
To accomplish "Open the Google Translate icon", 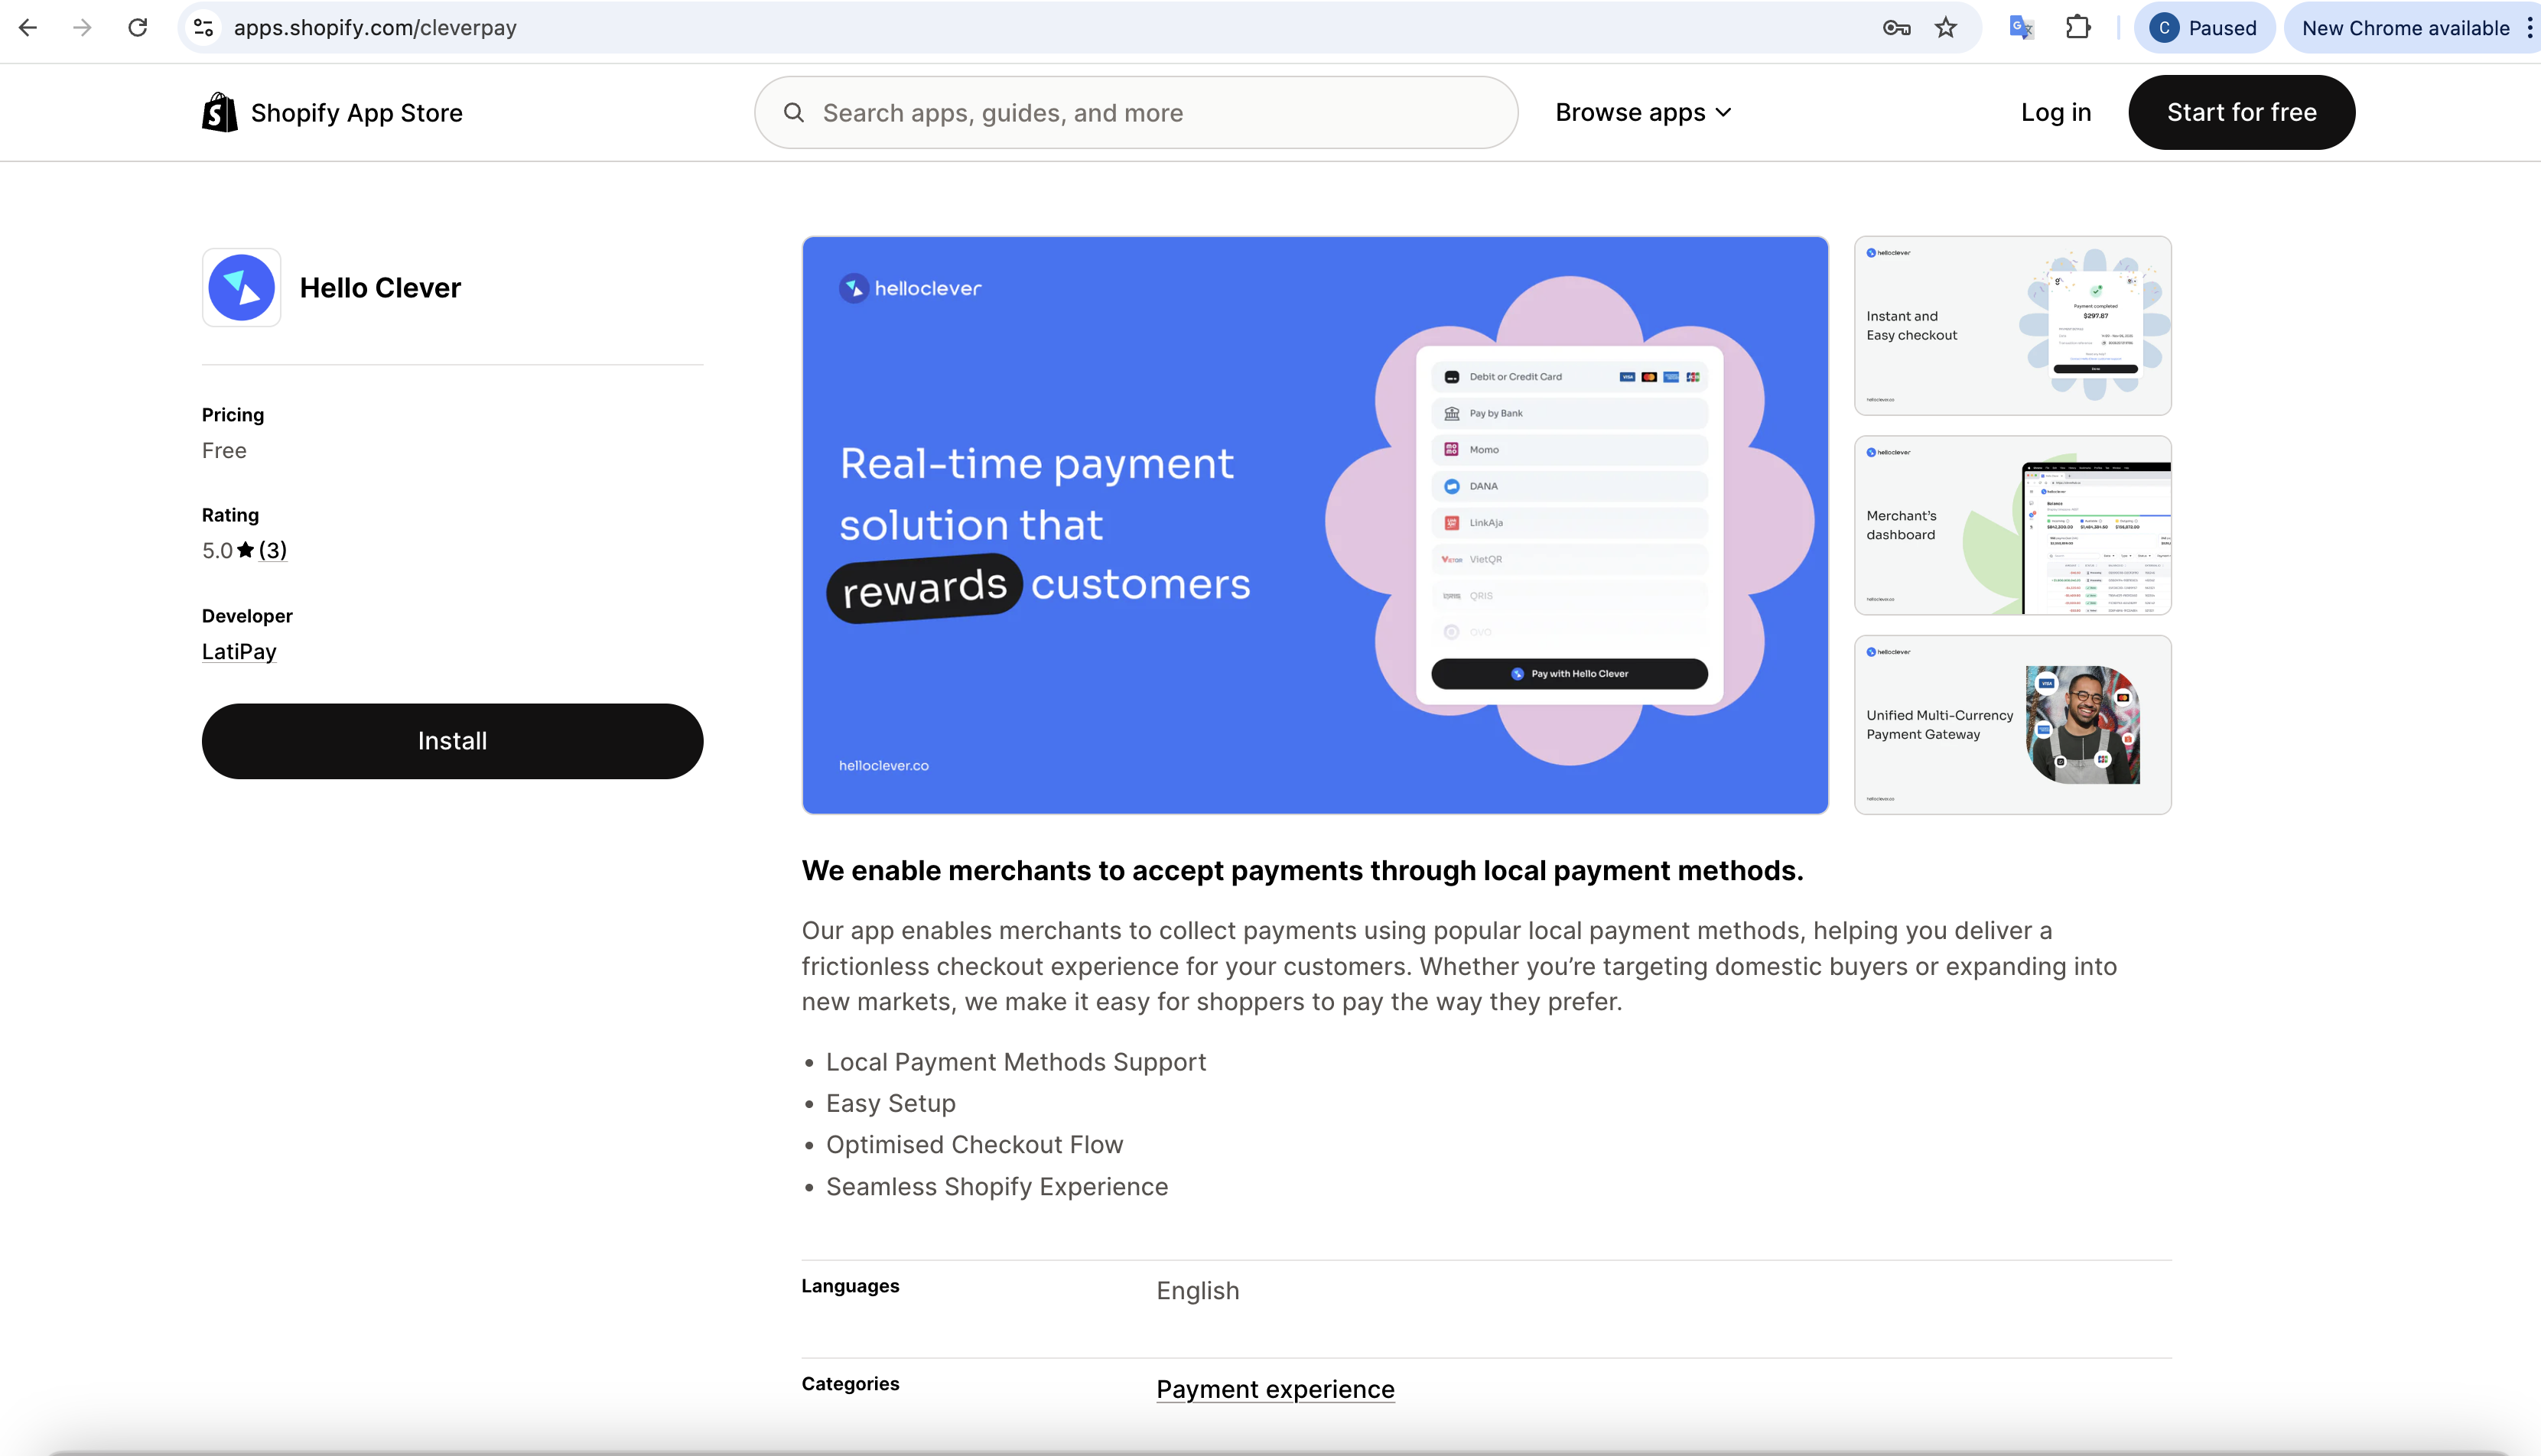I will (2020, 28).
